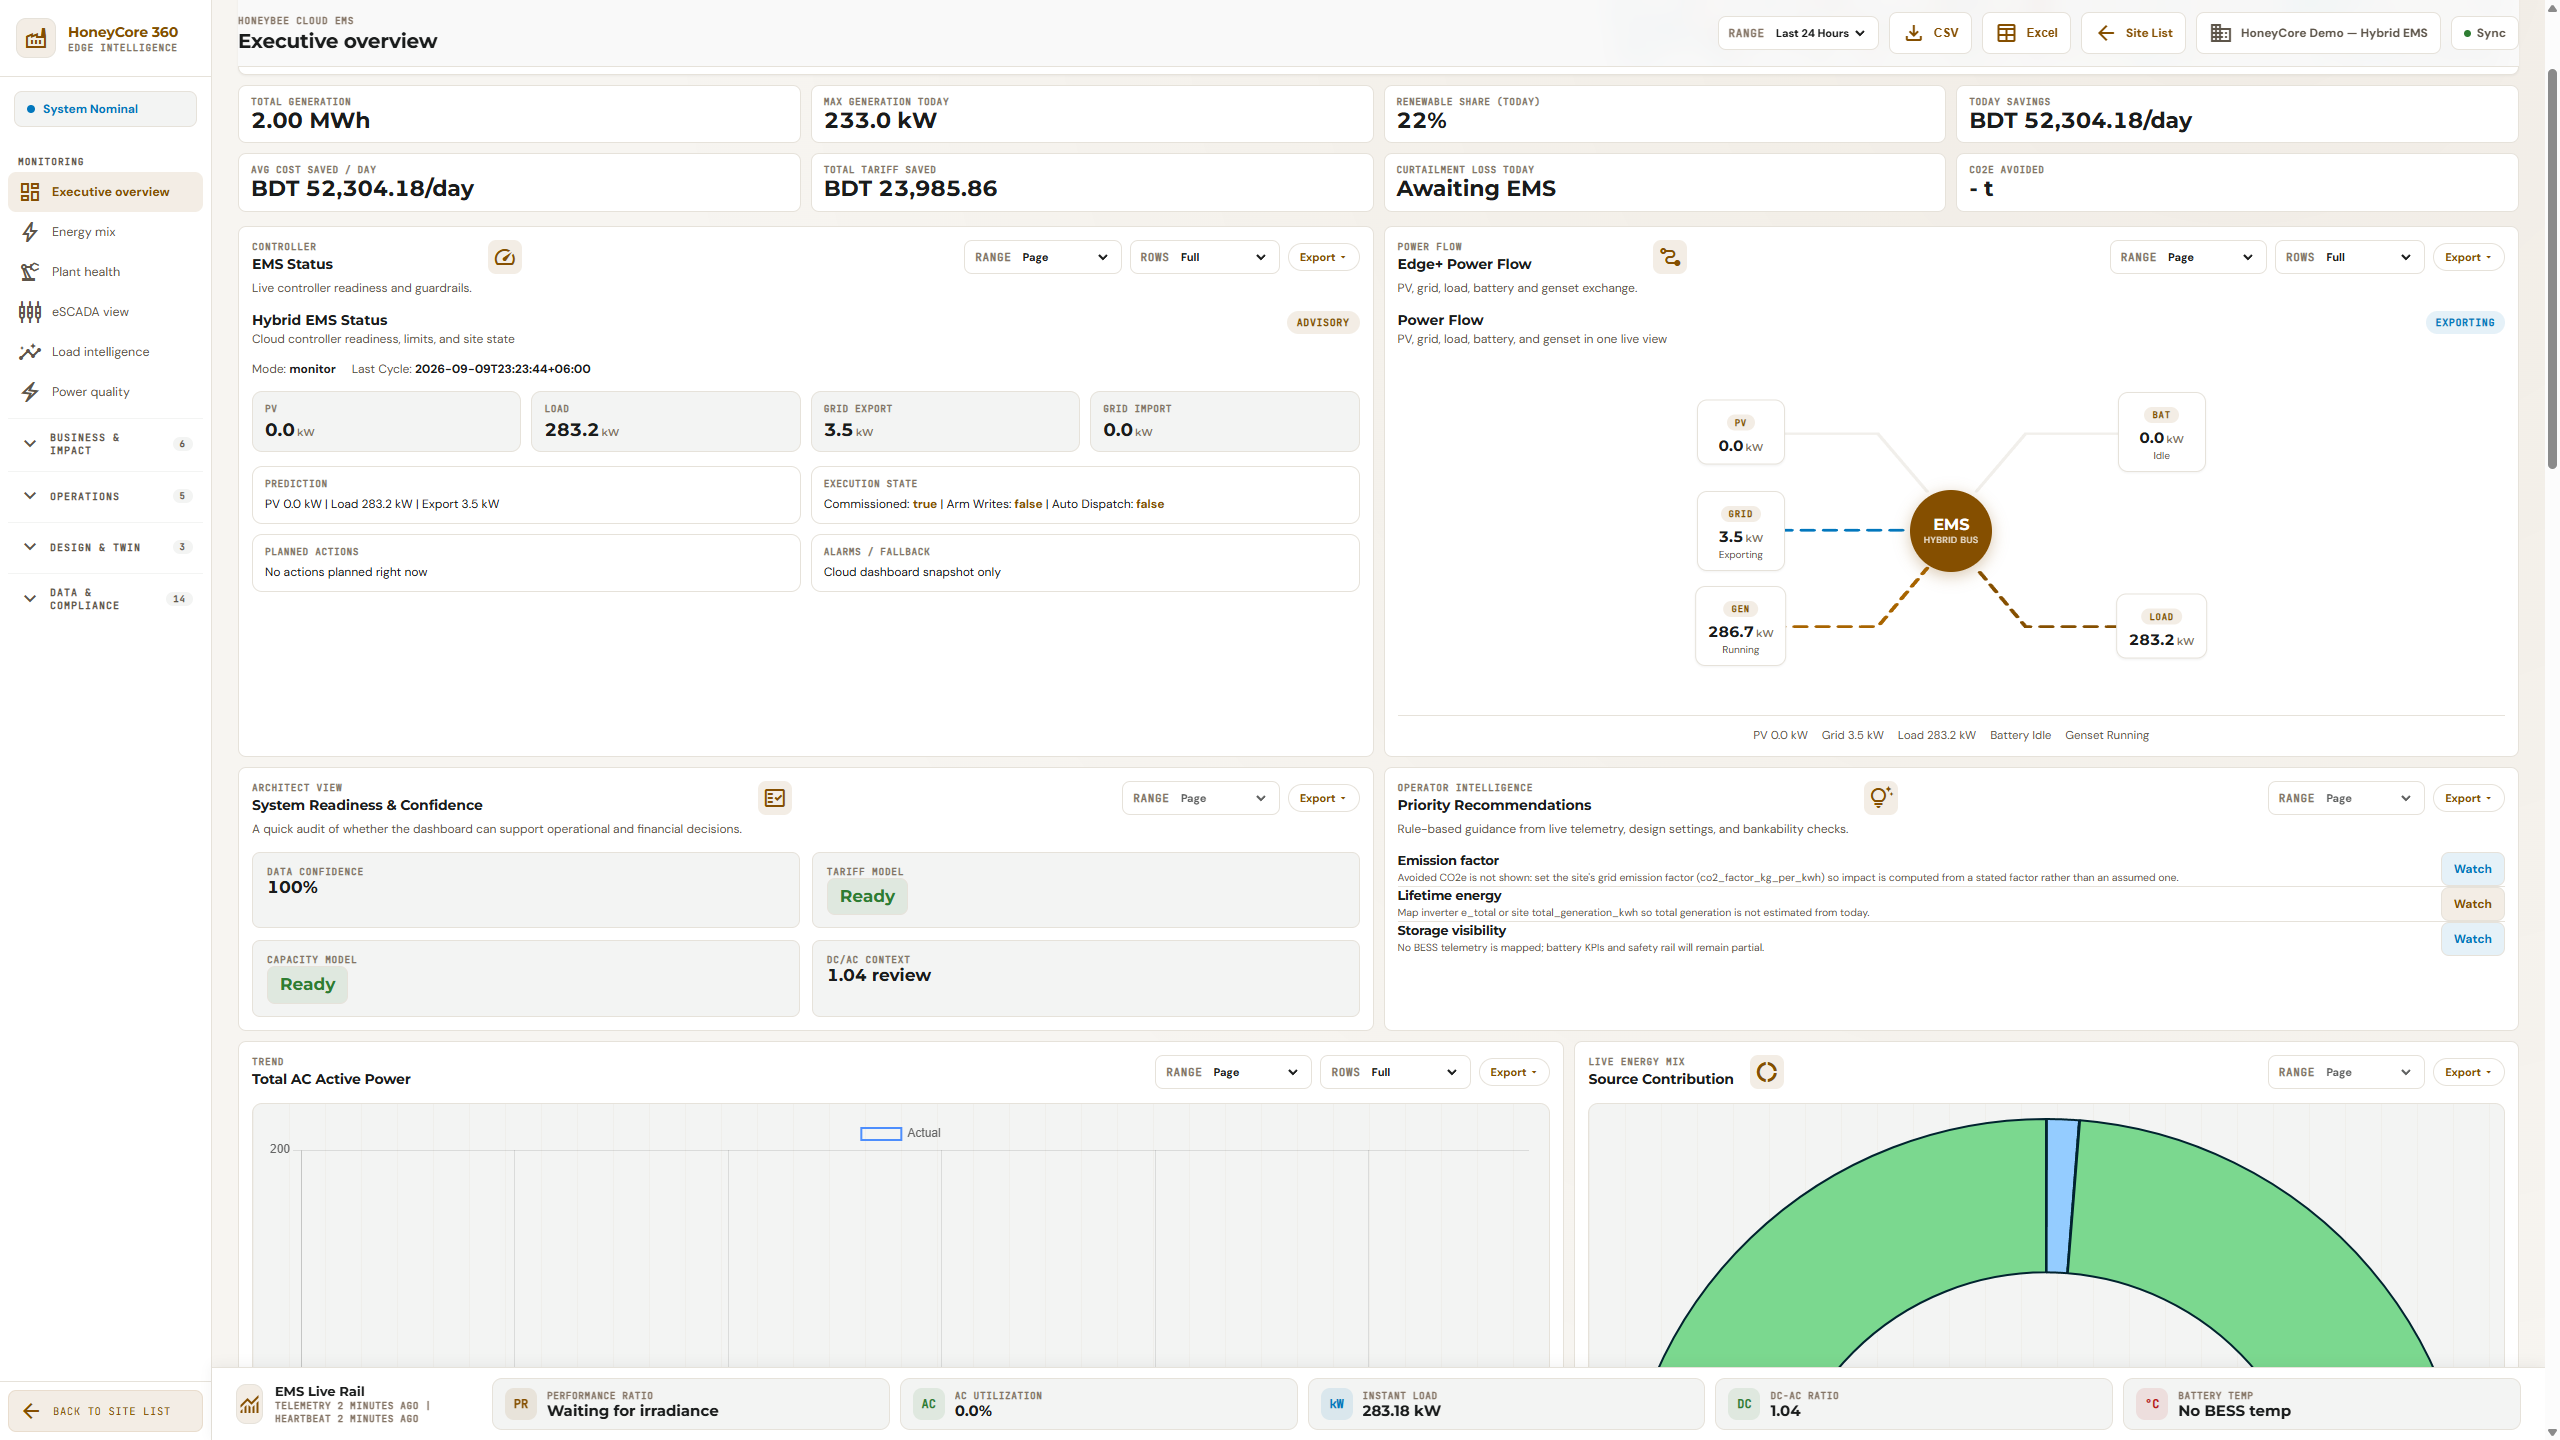Screen dimensions: 2560x1440
Task: Expand the Business & Impact section
Action: click(x=105, y=444)
